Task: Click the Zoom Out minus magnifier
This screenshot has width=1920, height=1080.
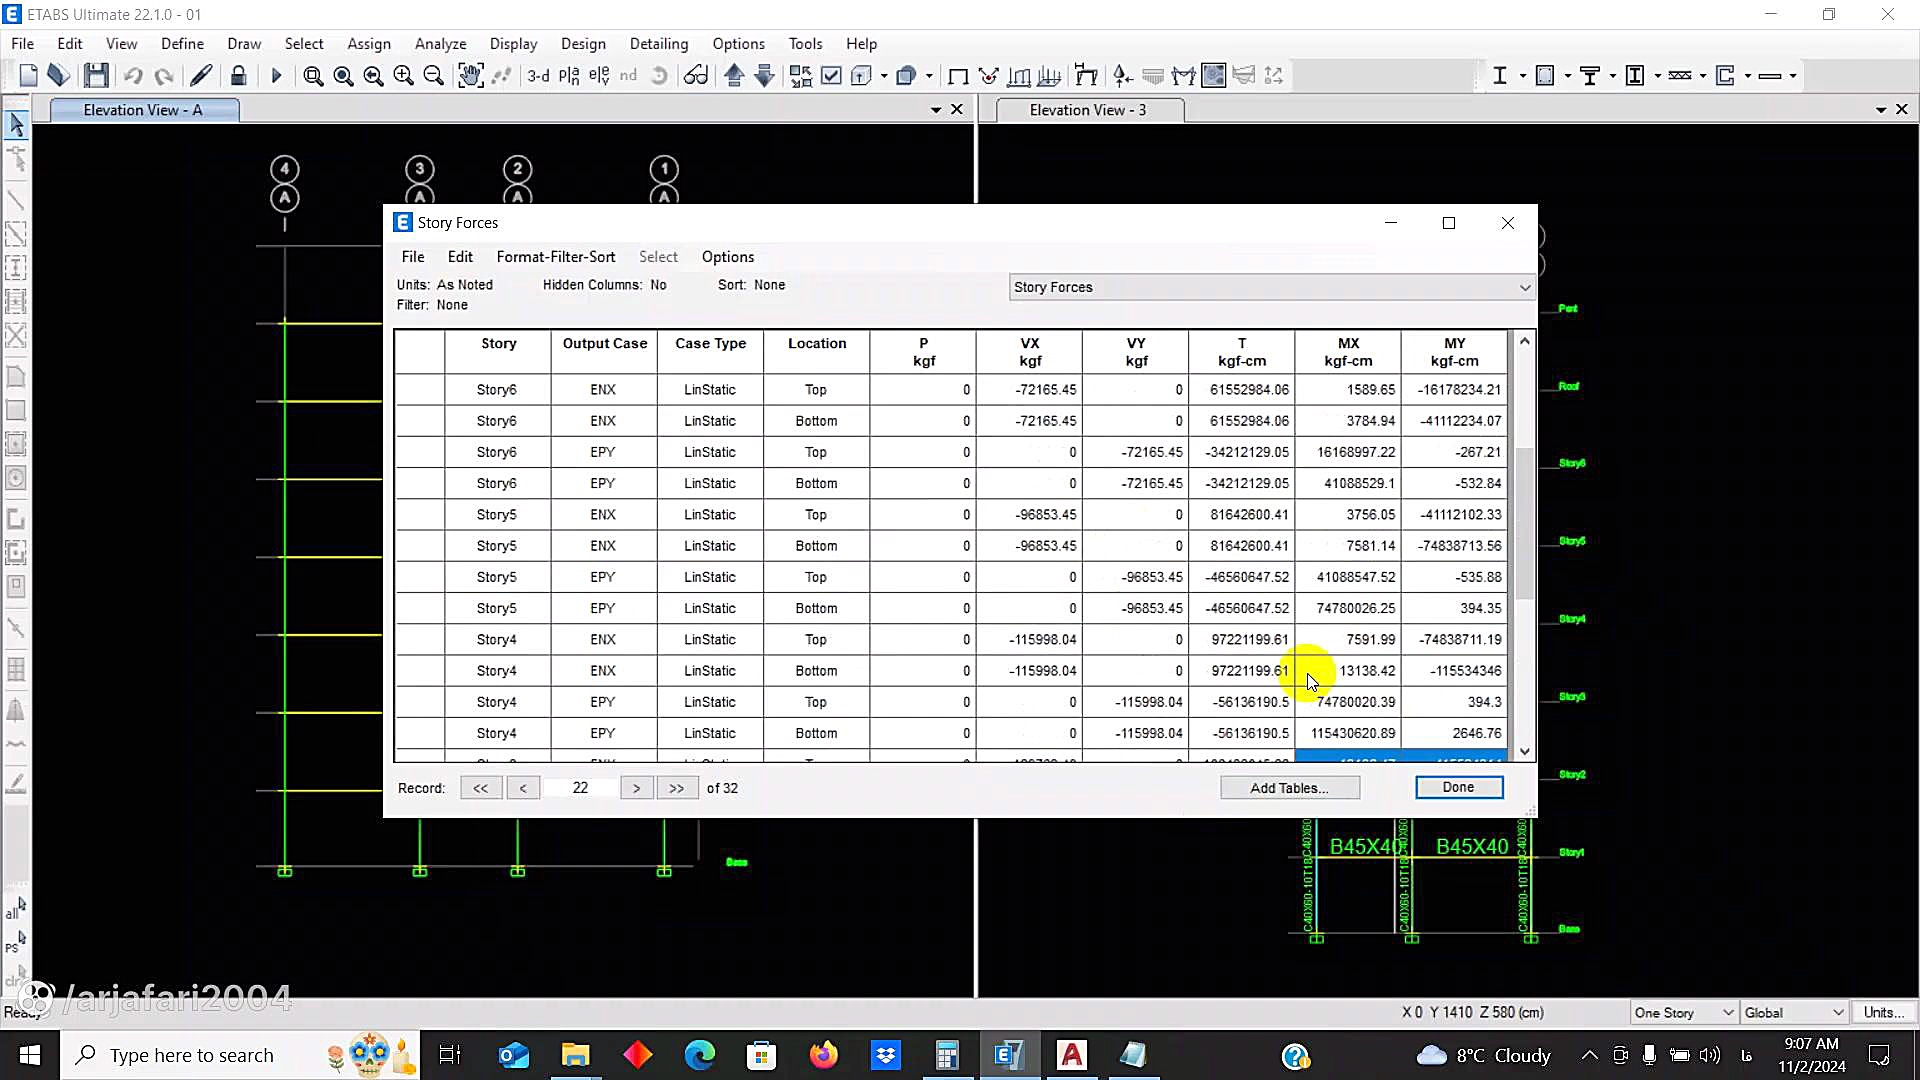Action: pos(433,76)
